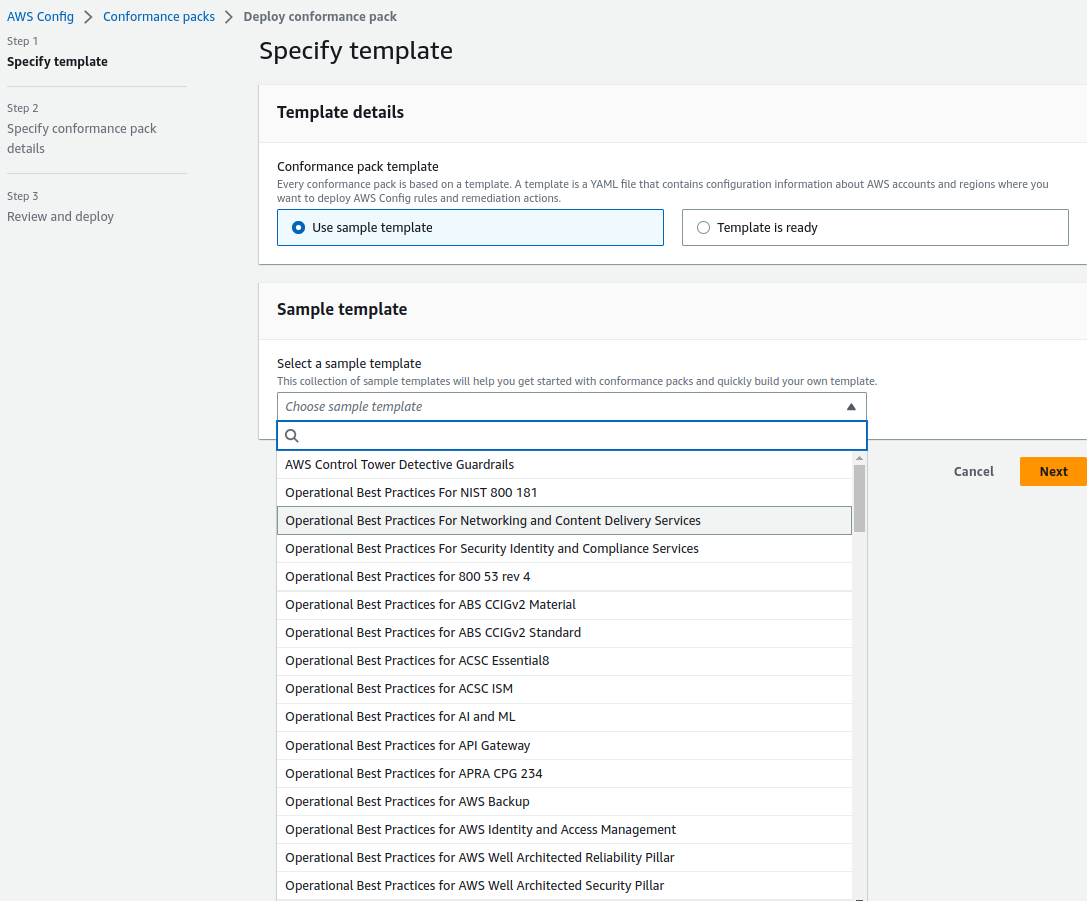Choose Operational Best Practices for ACSC Essential8
Viewport: 1087px width, 901px height.
click(x=417, y=661)
